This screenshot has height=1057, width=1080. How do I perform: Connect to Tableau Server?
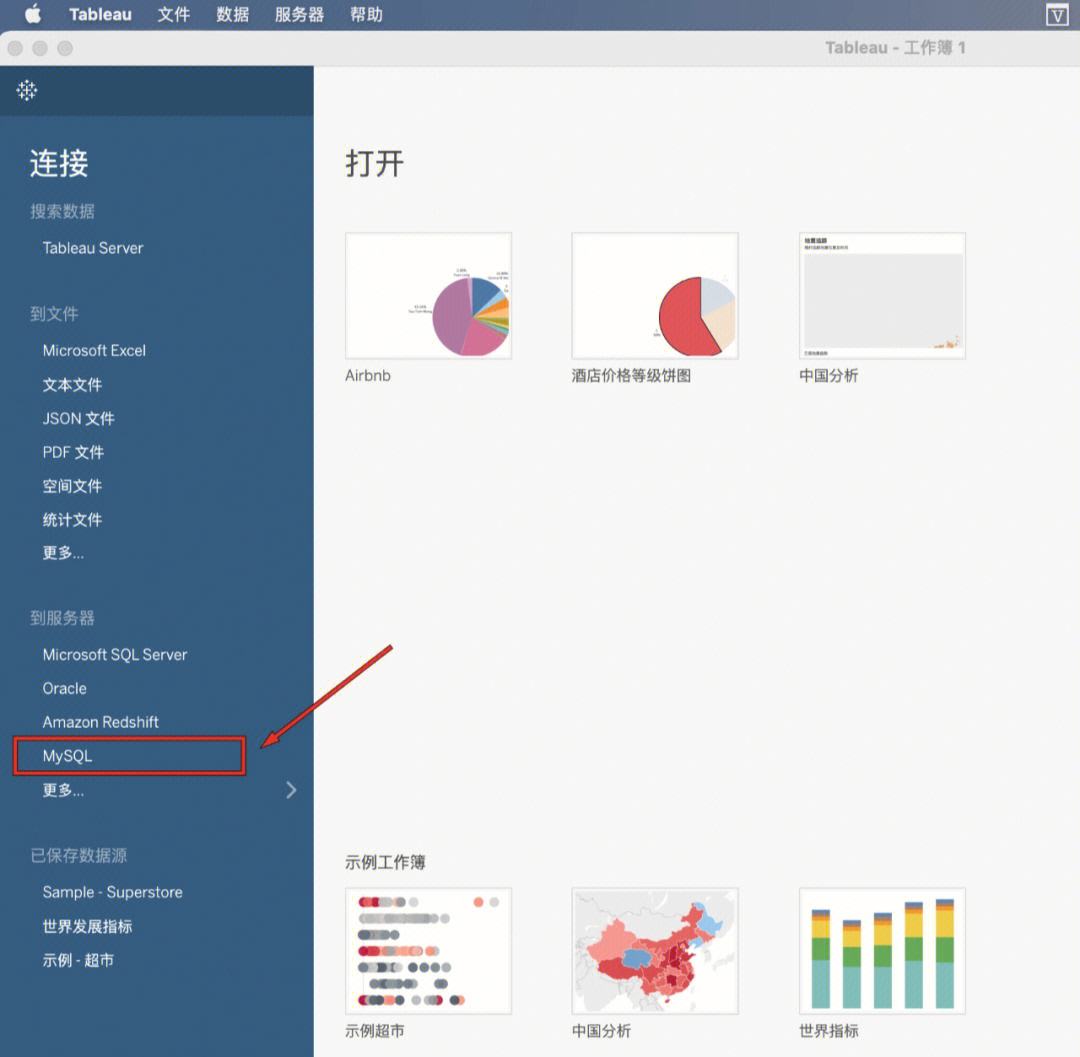click(93, 248)
